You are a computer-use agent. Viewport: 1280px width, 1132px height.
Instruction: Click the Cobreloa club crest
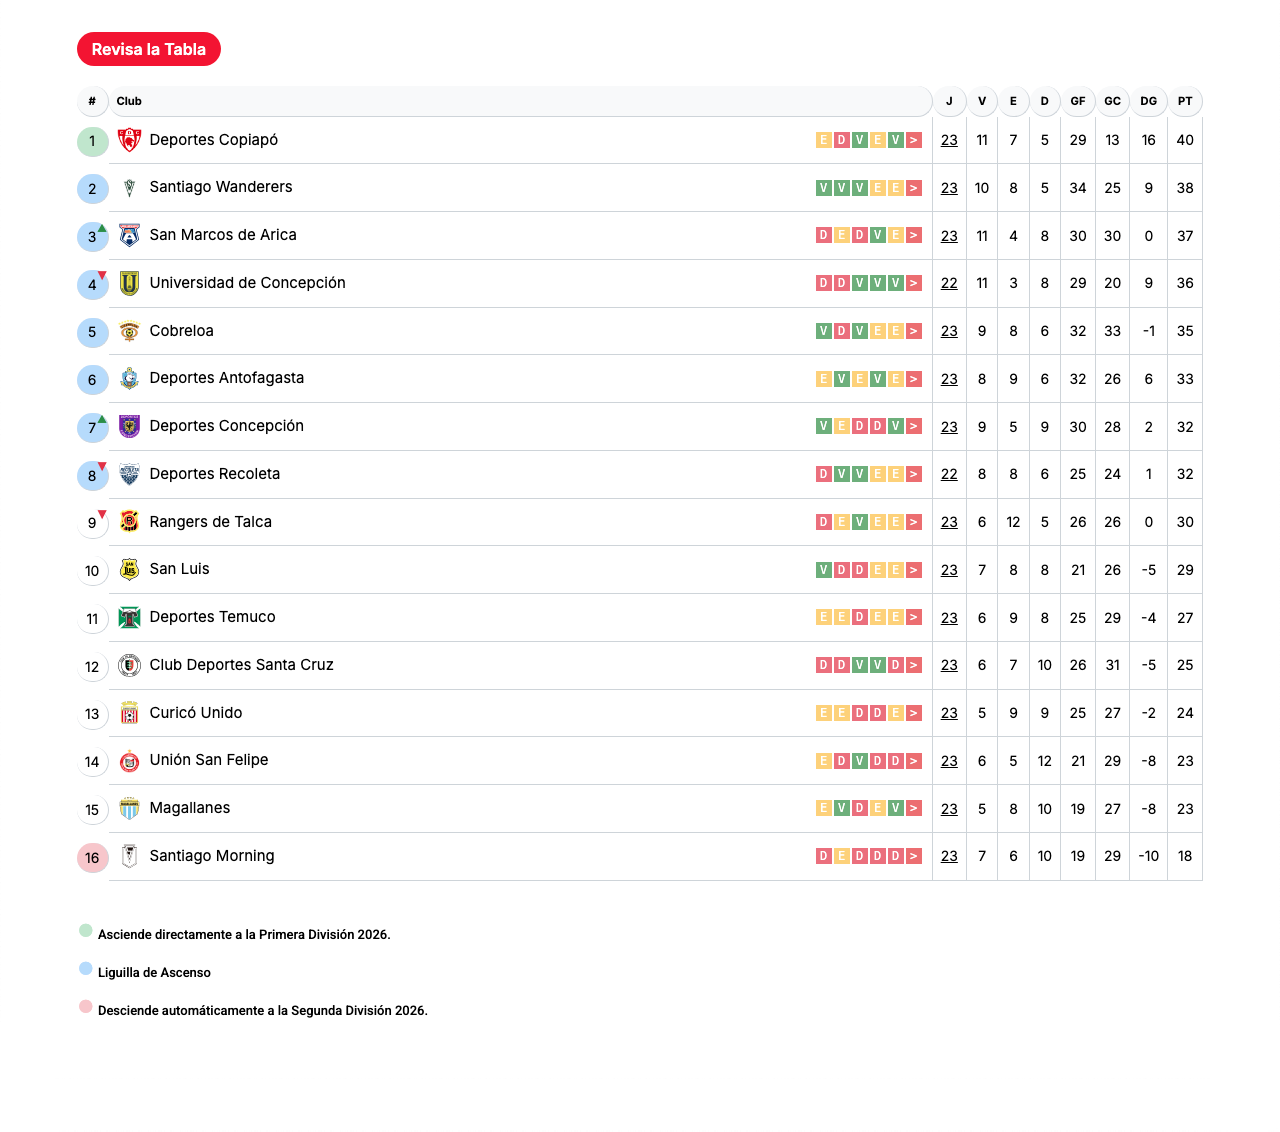(129, 331)
